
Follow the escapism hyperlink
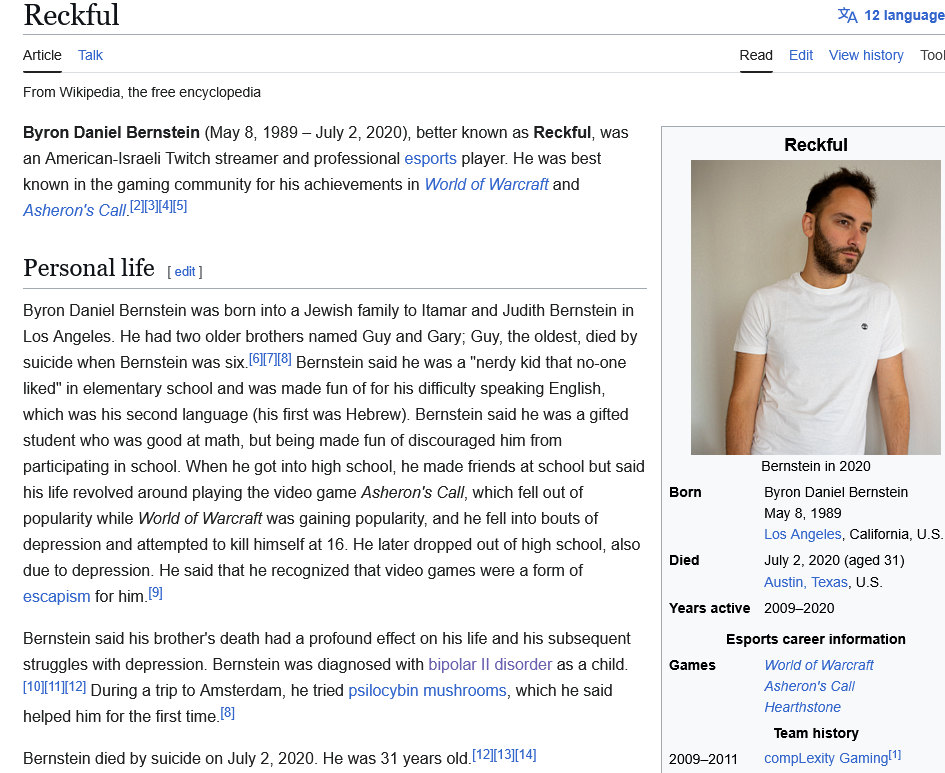pyautogui.click(x=56, y=596)
